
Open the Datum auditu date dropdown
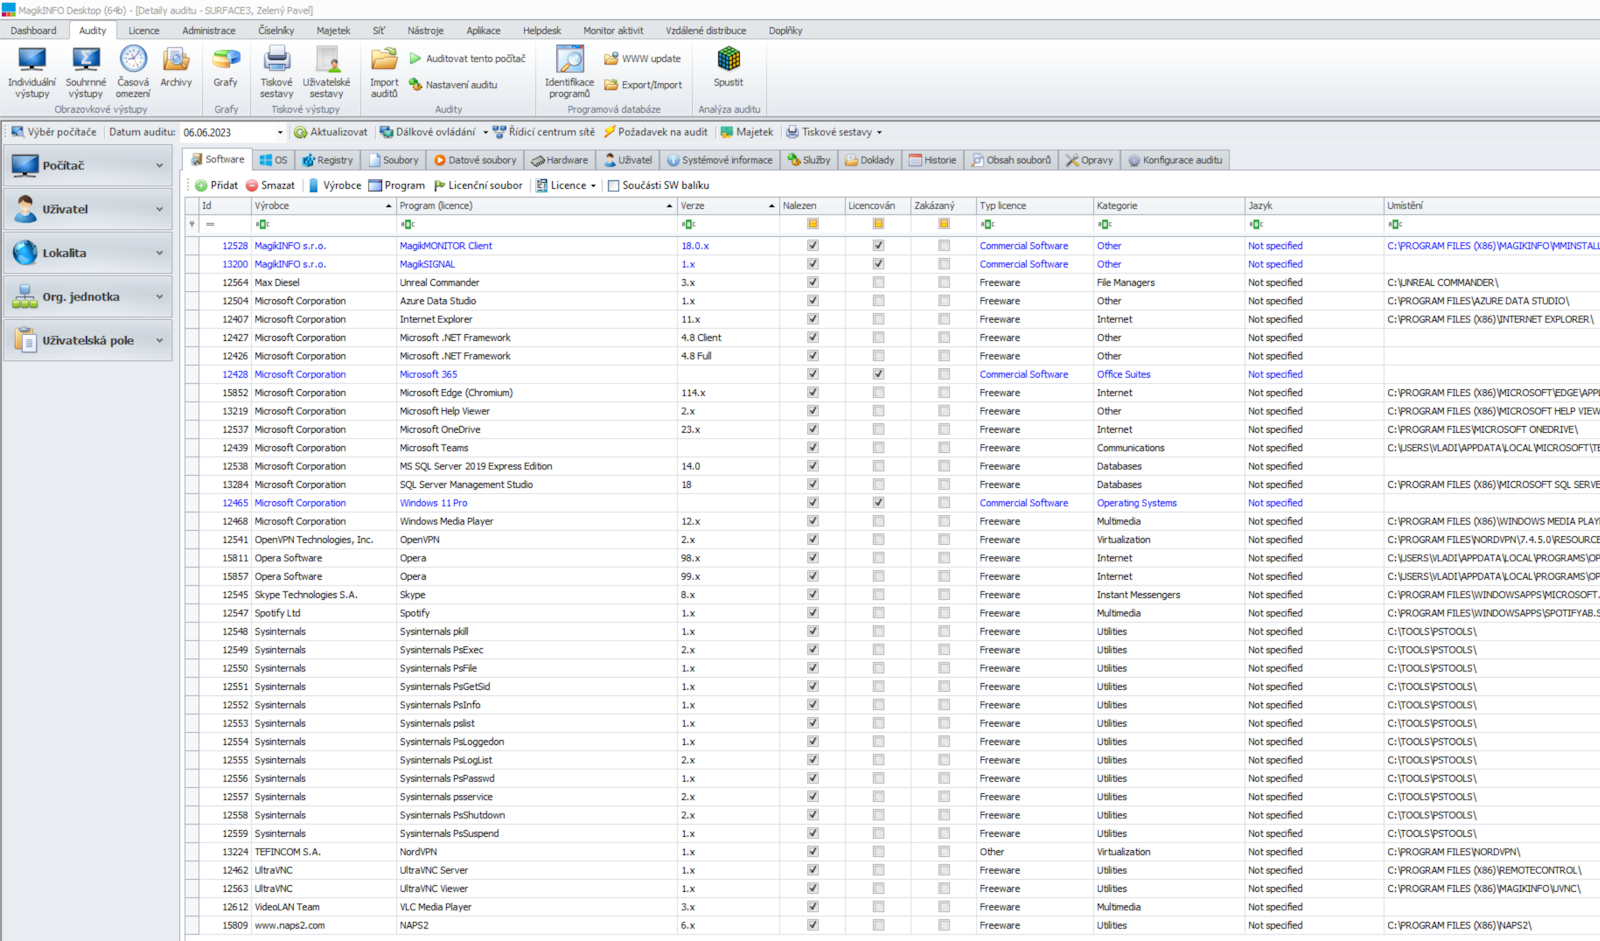coord(280,133)
